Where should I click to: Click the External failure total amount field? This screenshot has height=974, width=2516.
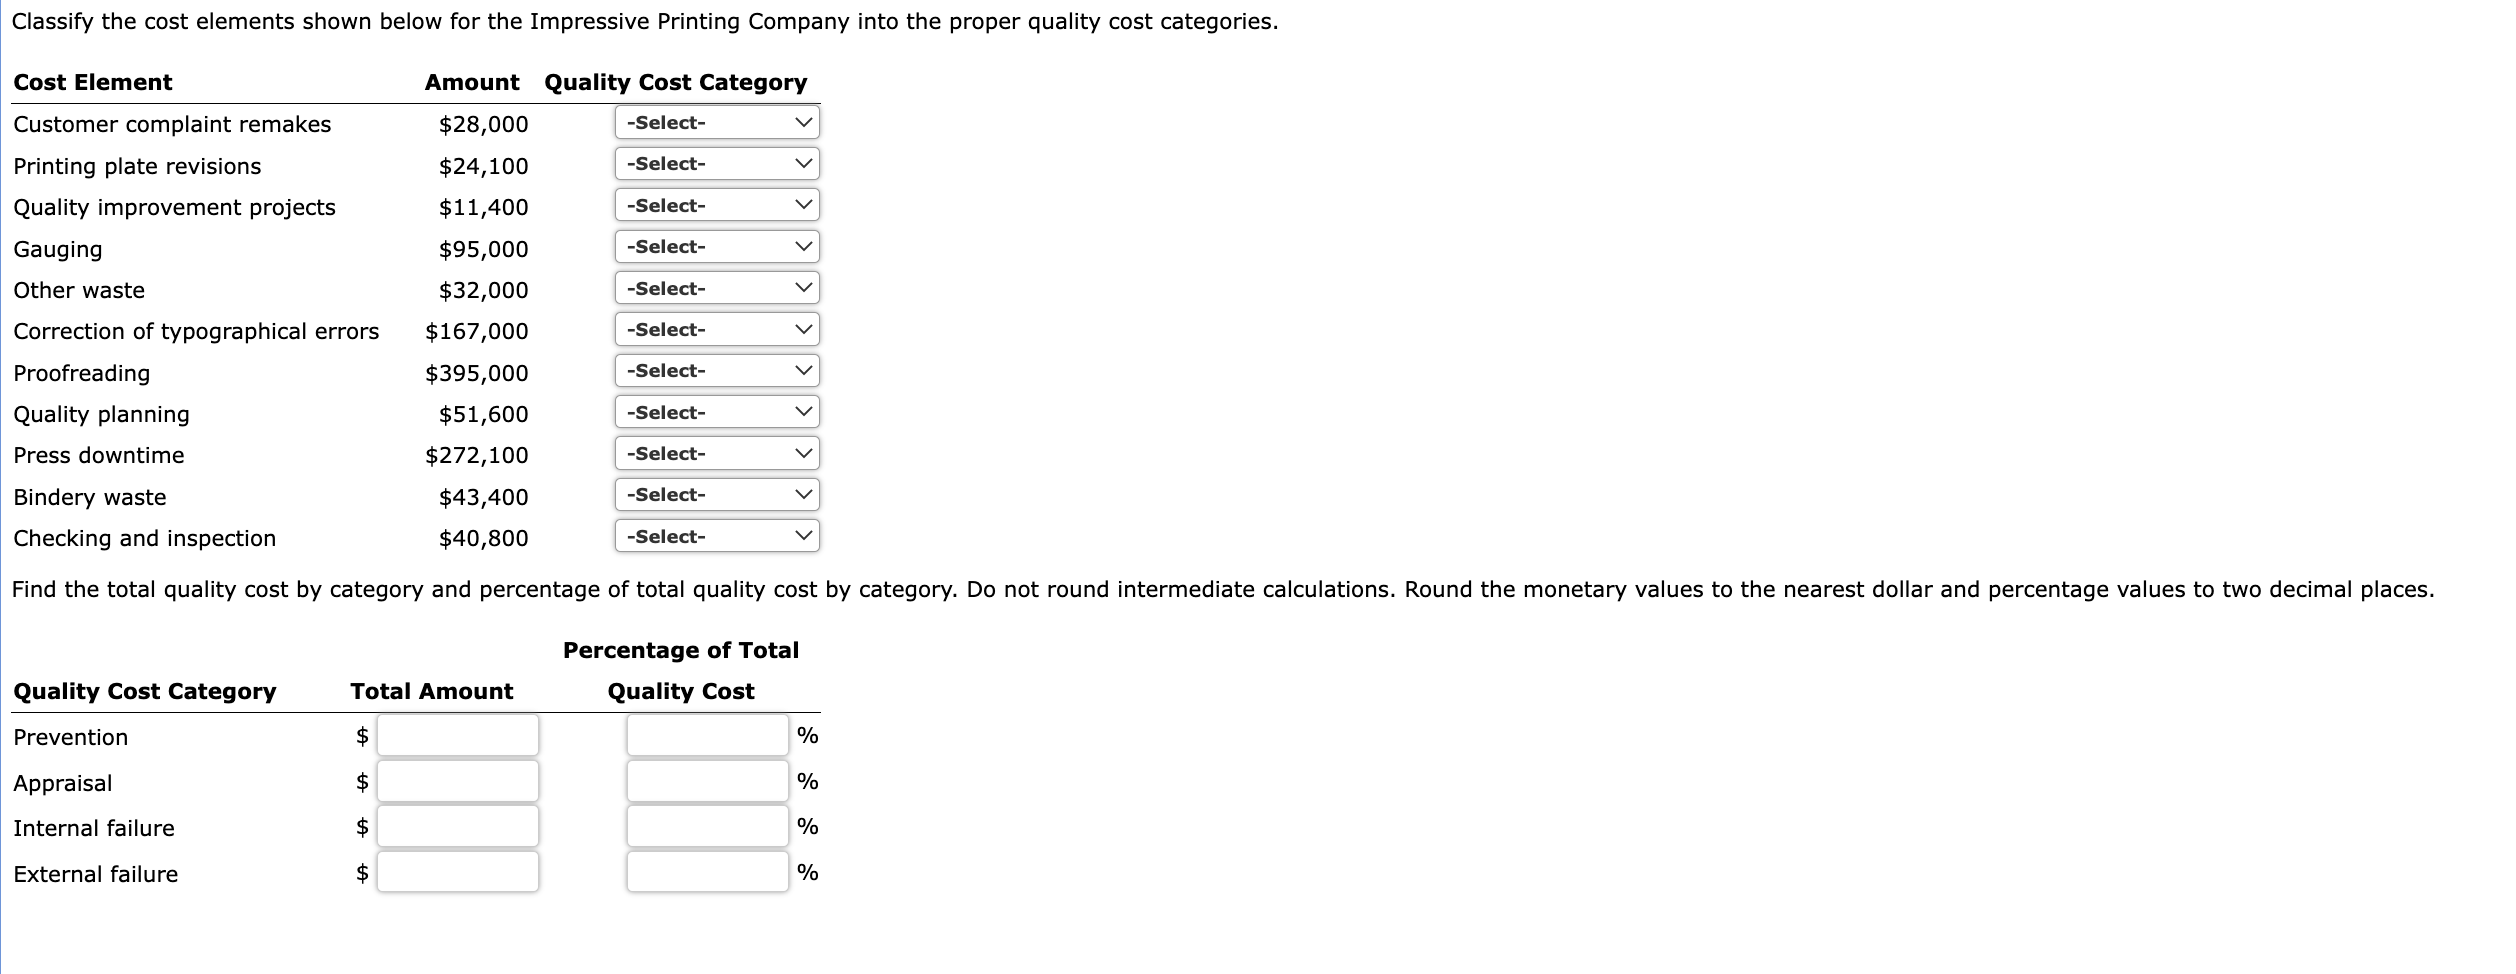click(456, 873)
